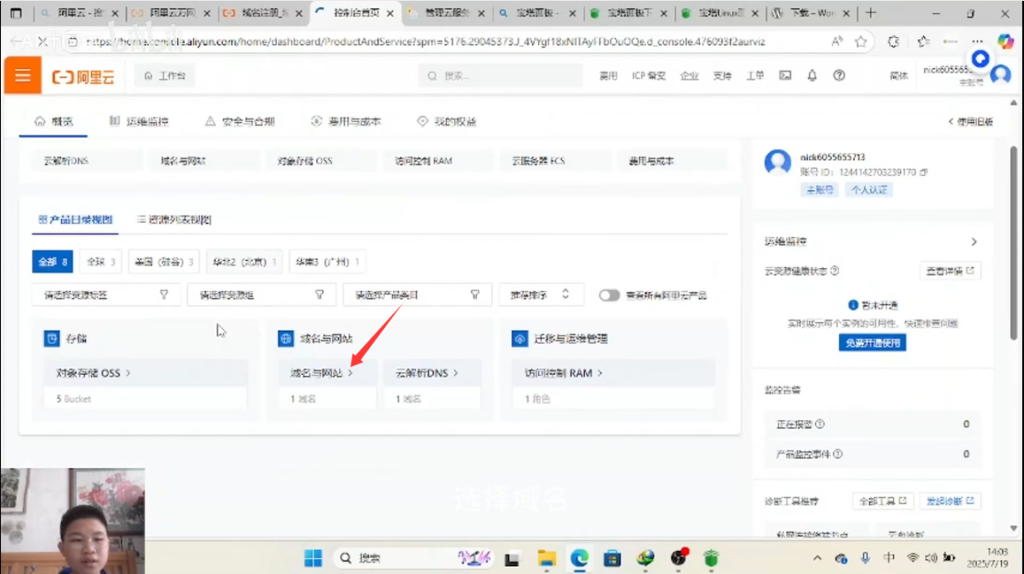Switch to 我的权益 tab
Screen dimensions: 1024x574
447,121
